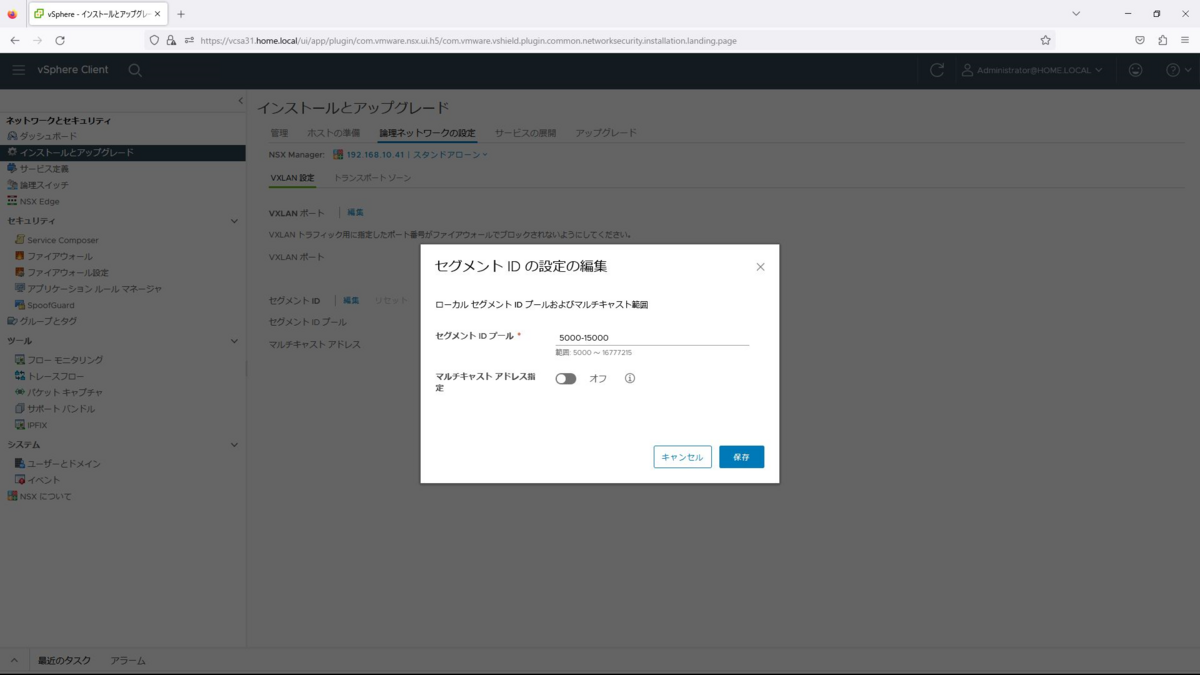Open アプリケーション ルール マネージャ

coord(94,288)
